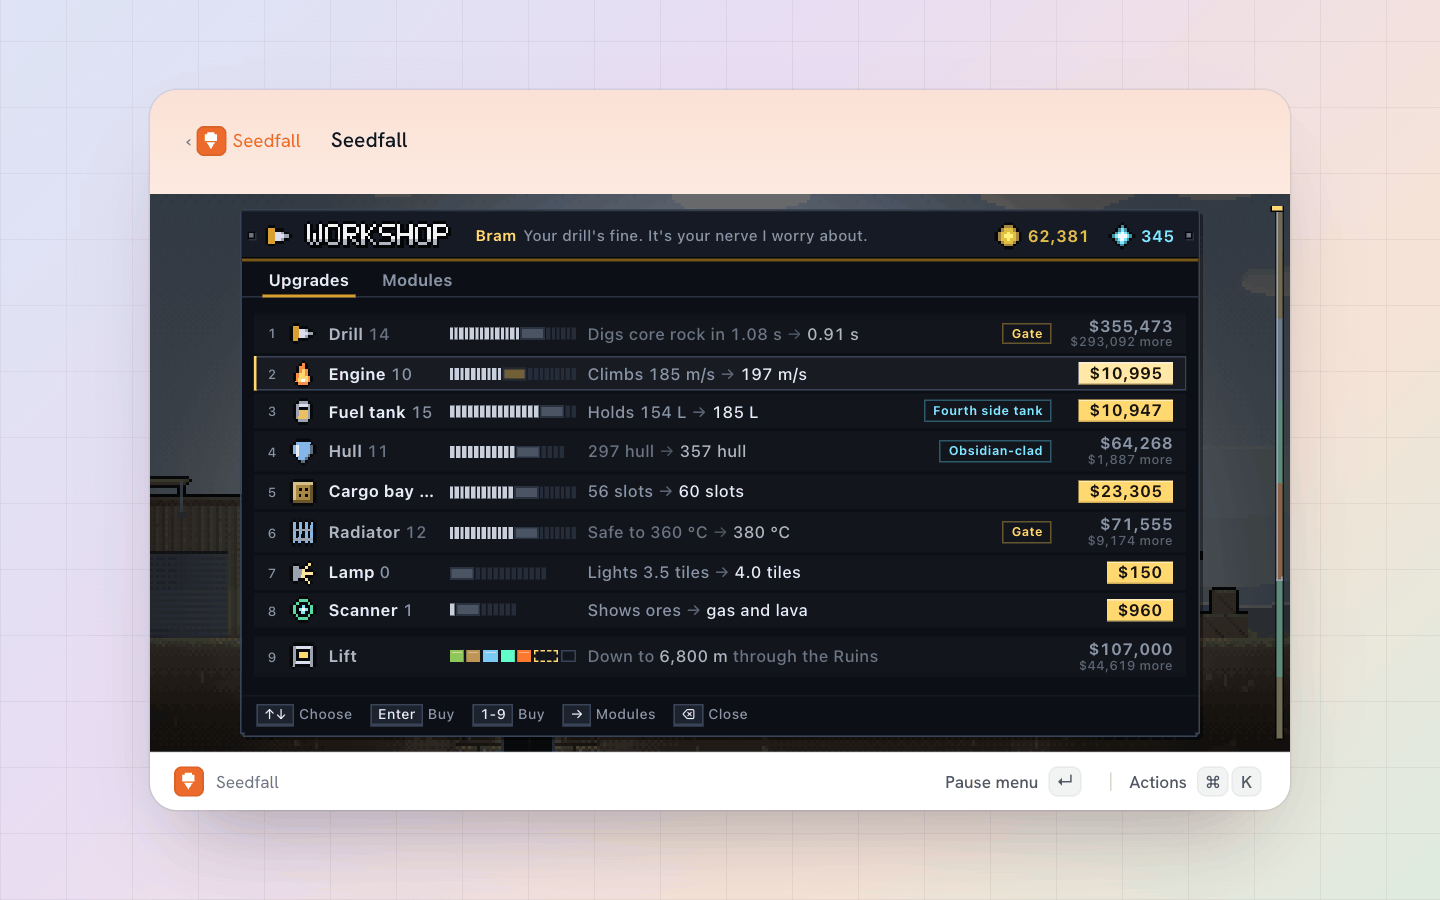Click the Modules arrow key hint

coord(609,715)
